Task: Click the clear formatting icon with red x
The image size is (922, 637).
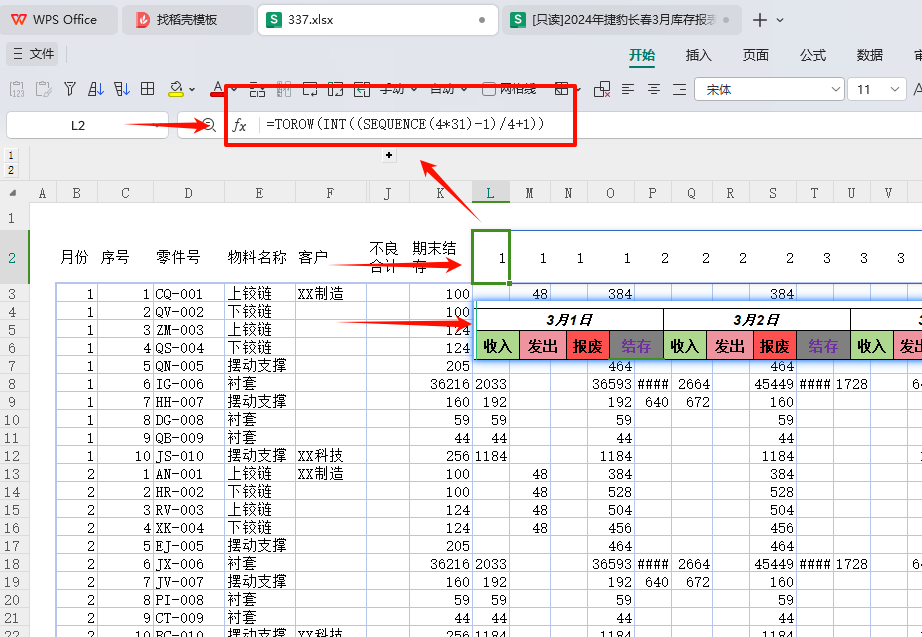Action: [602, 89]
